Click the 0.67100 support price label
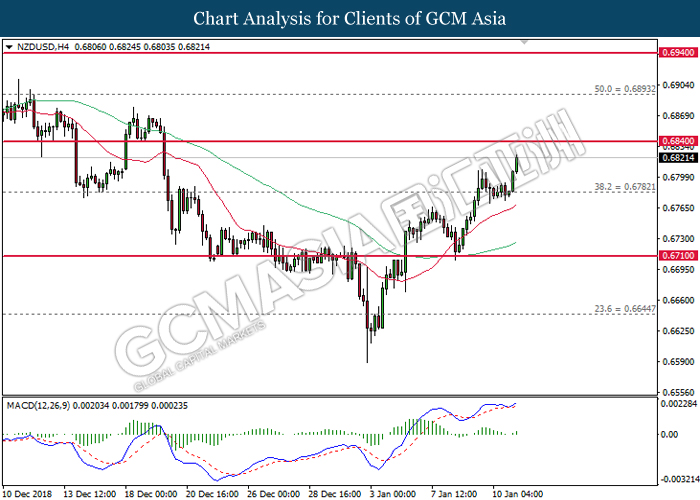The width and height of the screenshot is (700, 500). tap(678, 256)
